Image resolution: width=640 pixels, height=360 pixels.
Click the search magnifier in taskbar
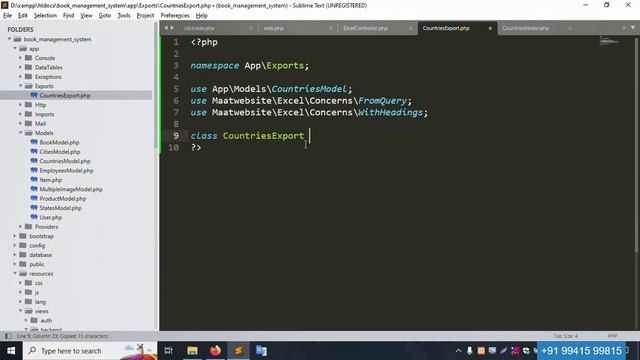32,351
